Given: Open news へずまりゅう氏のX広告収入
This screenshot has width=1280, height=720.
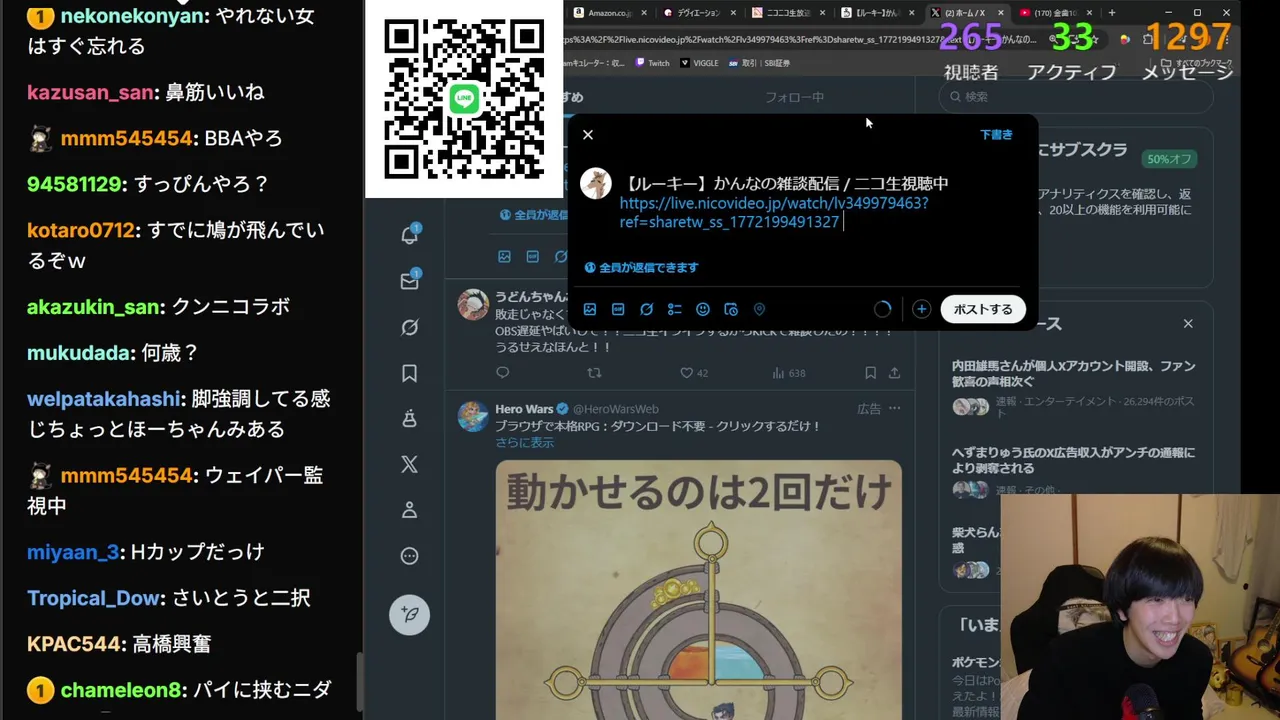Looking at the screenshot, I should click(1073, 461).
